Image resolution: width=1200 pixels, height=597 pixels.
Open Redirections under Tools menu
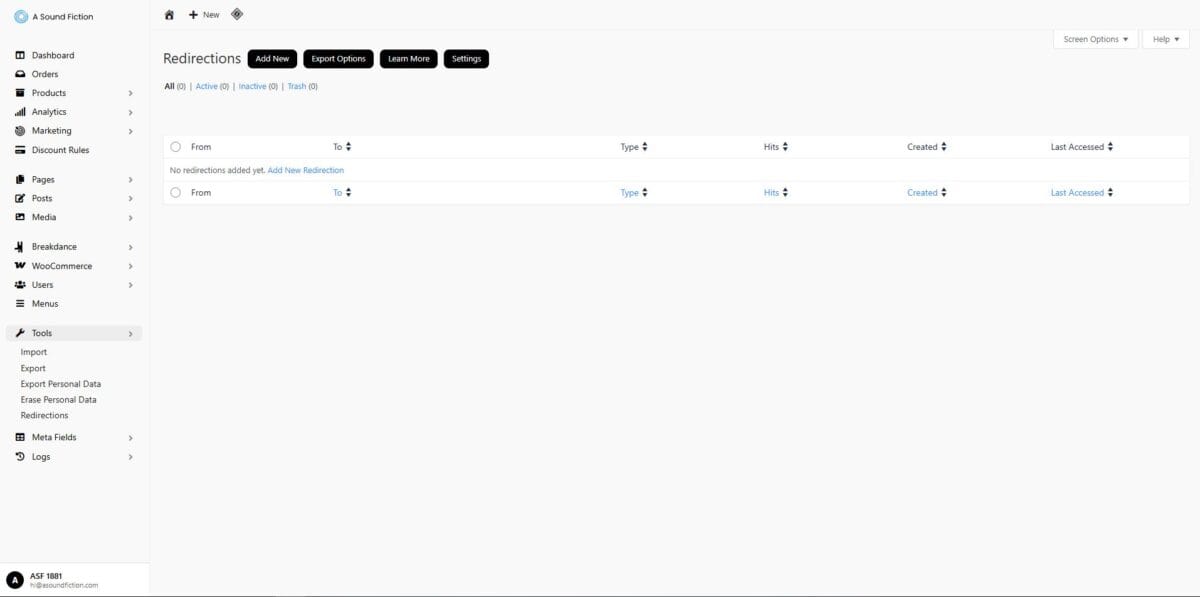44,415
